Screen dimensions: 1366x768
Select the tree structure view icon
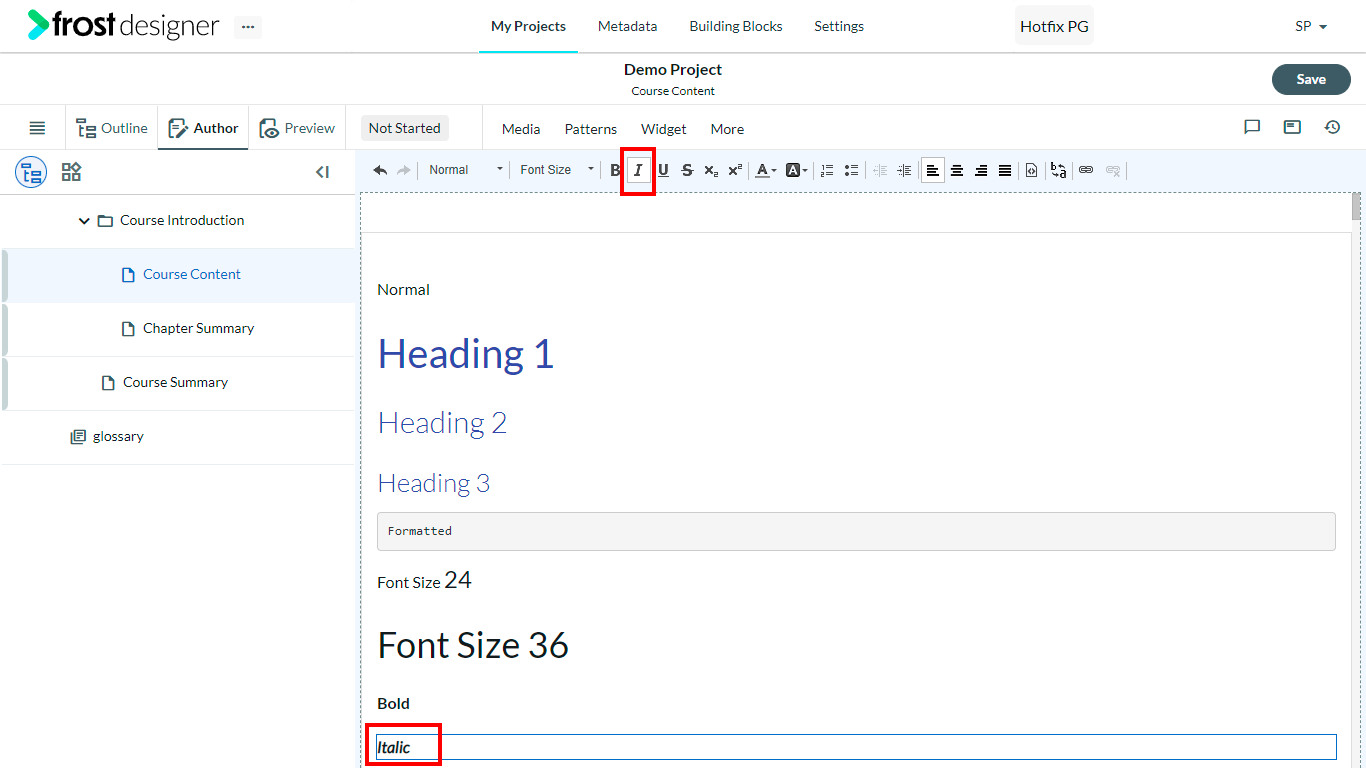(31, 172)
